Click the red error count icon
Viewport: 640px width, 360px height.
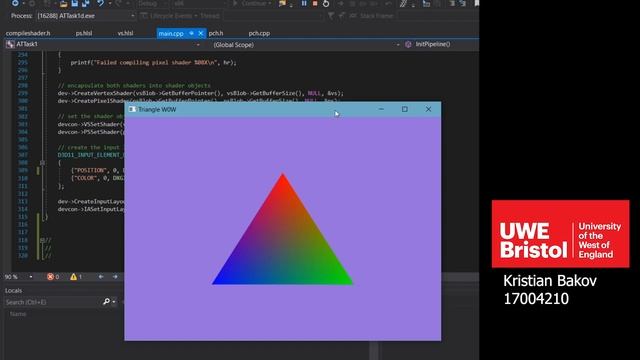tap(50, 277)
